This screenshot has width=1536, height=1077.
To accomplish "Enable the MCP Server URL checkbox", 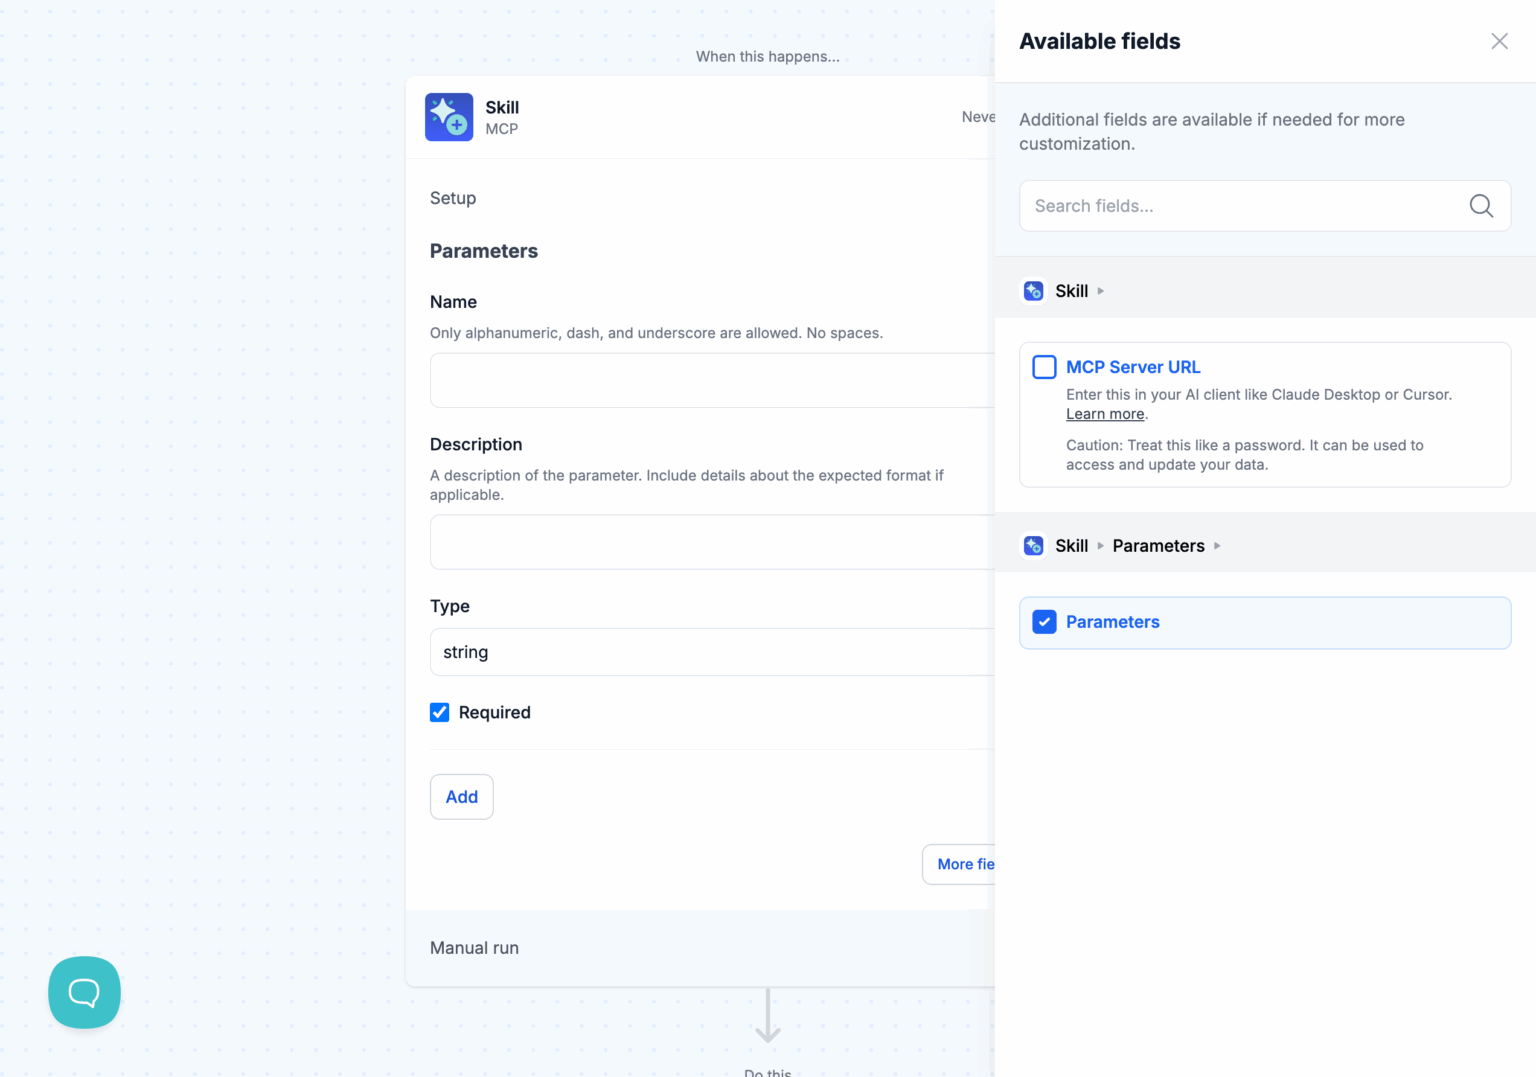I will tap(1044, 367).
